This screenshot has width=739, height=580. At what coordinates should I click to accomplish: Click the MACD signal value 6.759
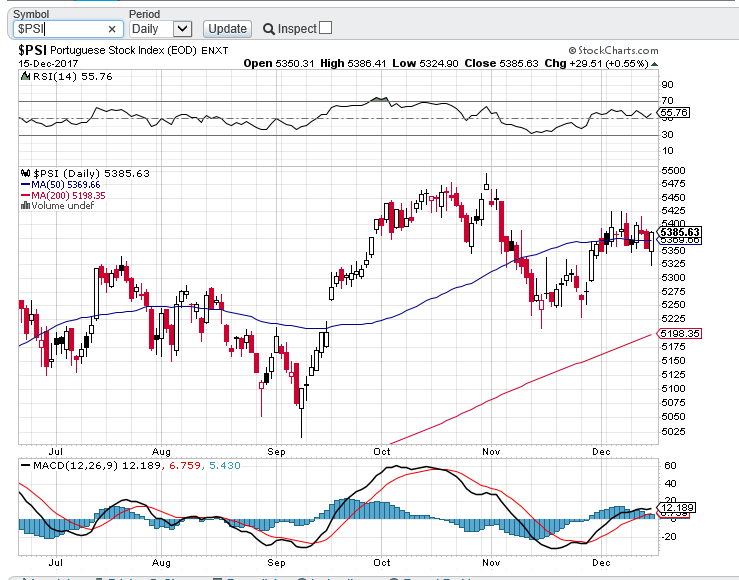[x=184, y=466]
